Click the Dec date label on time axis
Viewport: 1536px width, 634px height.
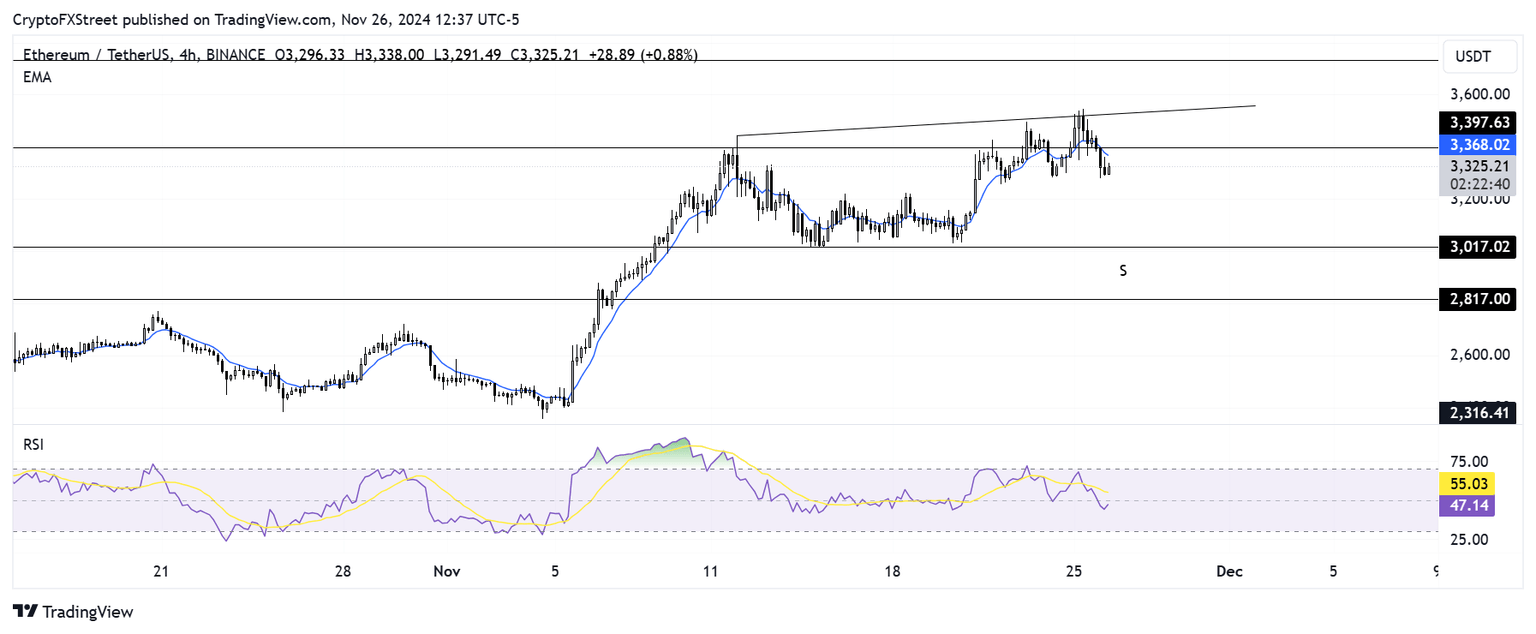coord(1229,571)
